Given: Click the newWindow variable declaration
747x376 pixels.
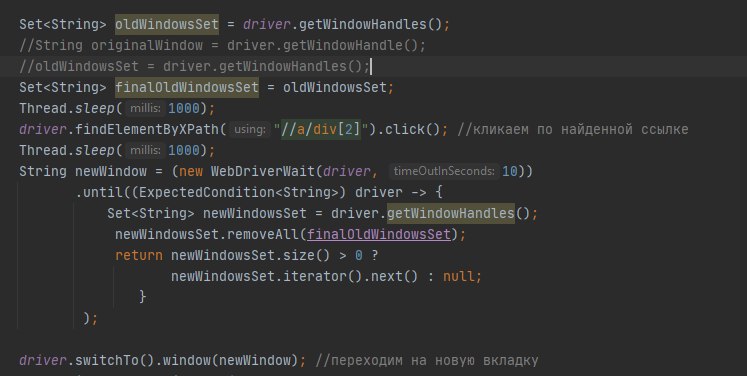Looking at the screenshot, I should tap(111, 171).
